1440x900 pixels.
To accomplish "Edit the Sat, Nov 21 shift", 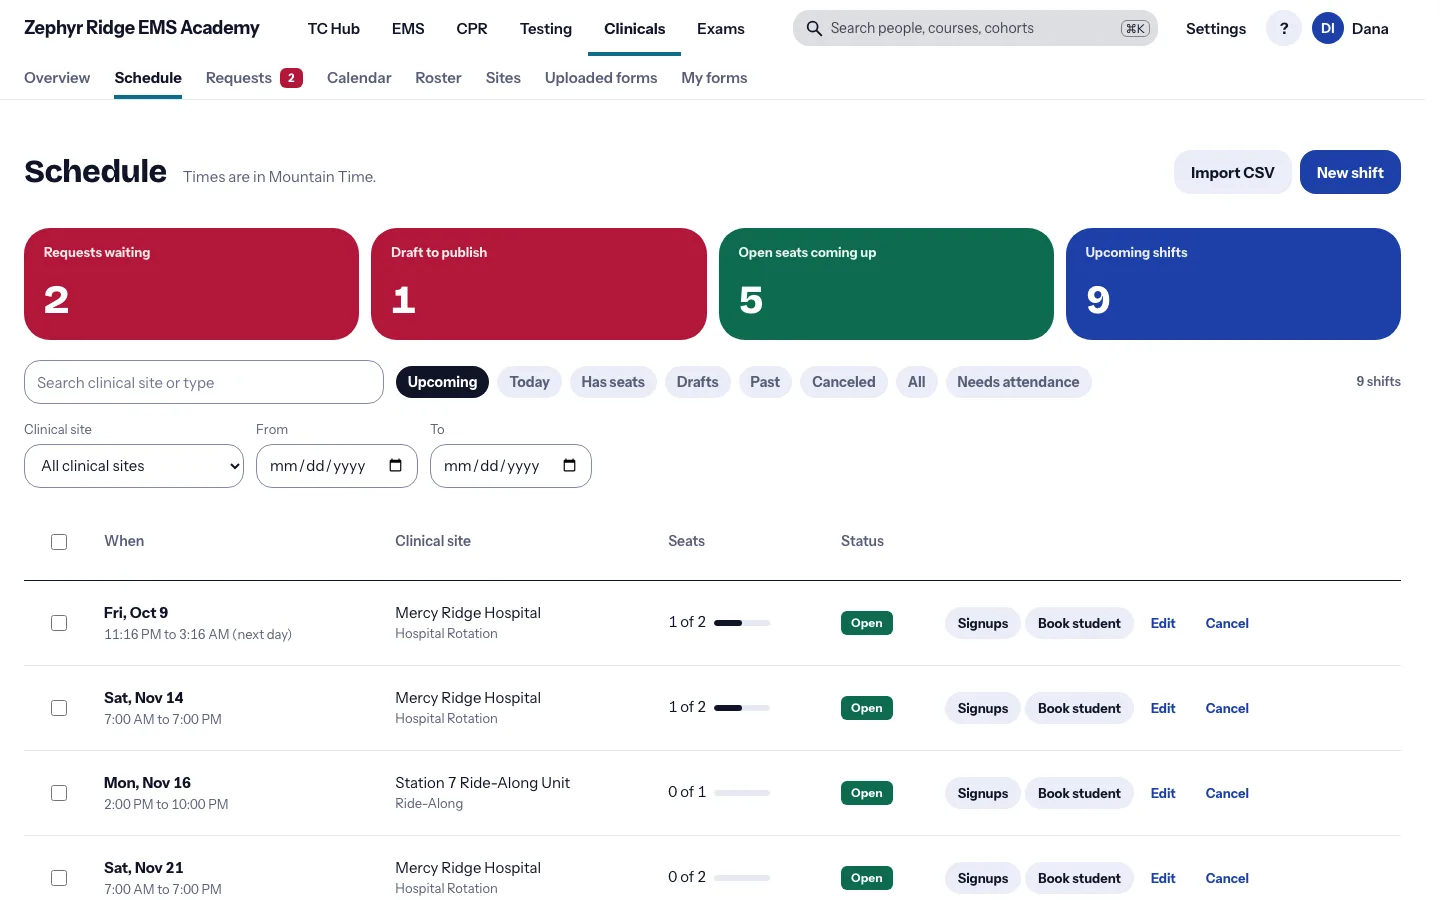I will [x=1163, y=878].
